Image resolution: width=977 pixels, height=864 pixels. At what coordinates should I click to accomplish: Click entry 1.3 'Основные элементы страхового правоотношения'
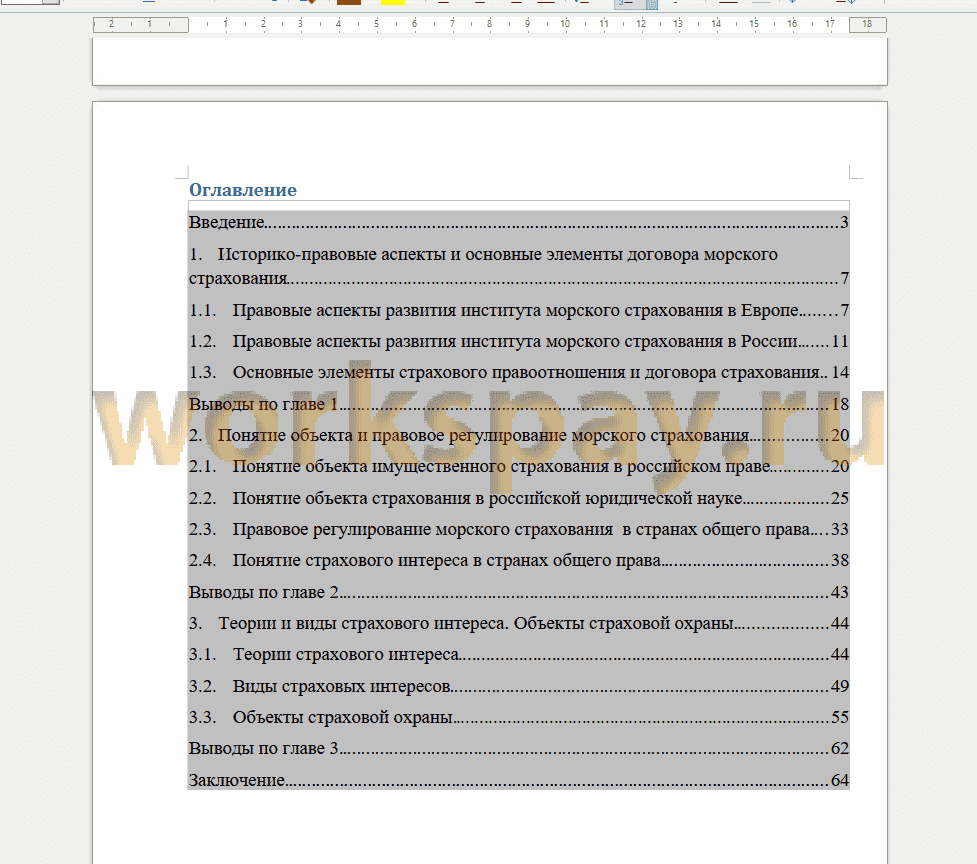[x=518, y=373]
